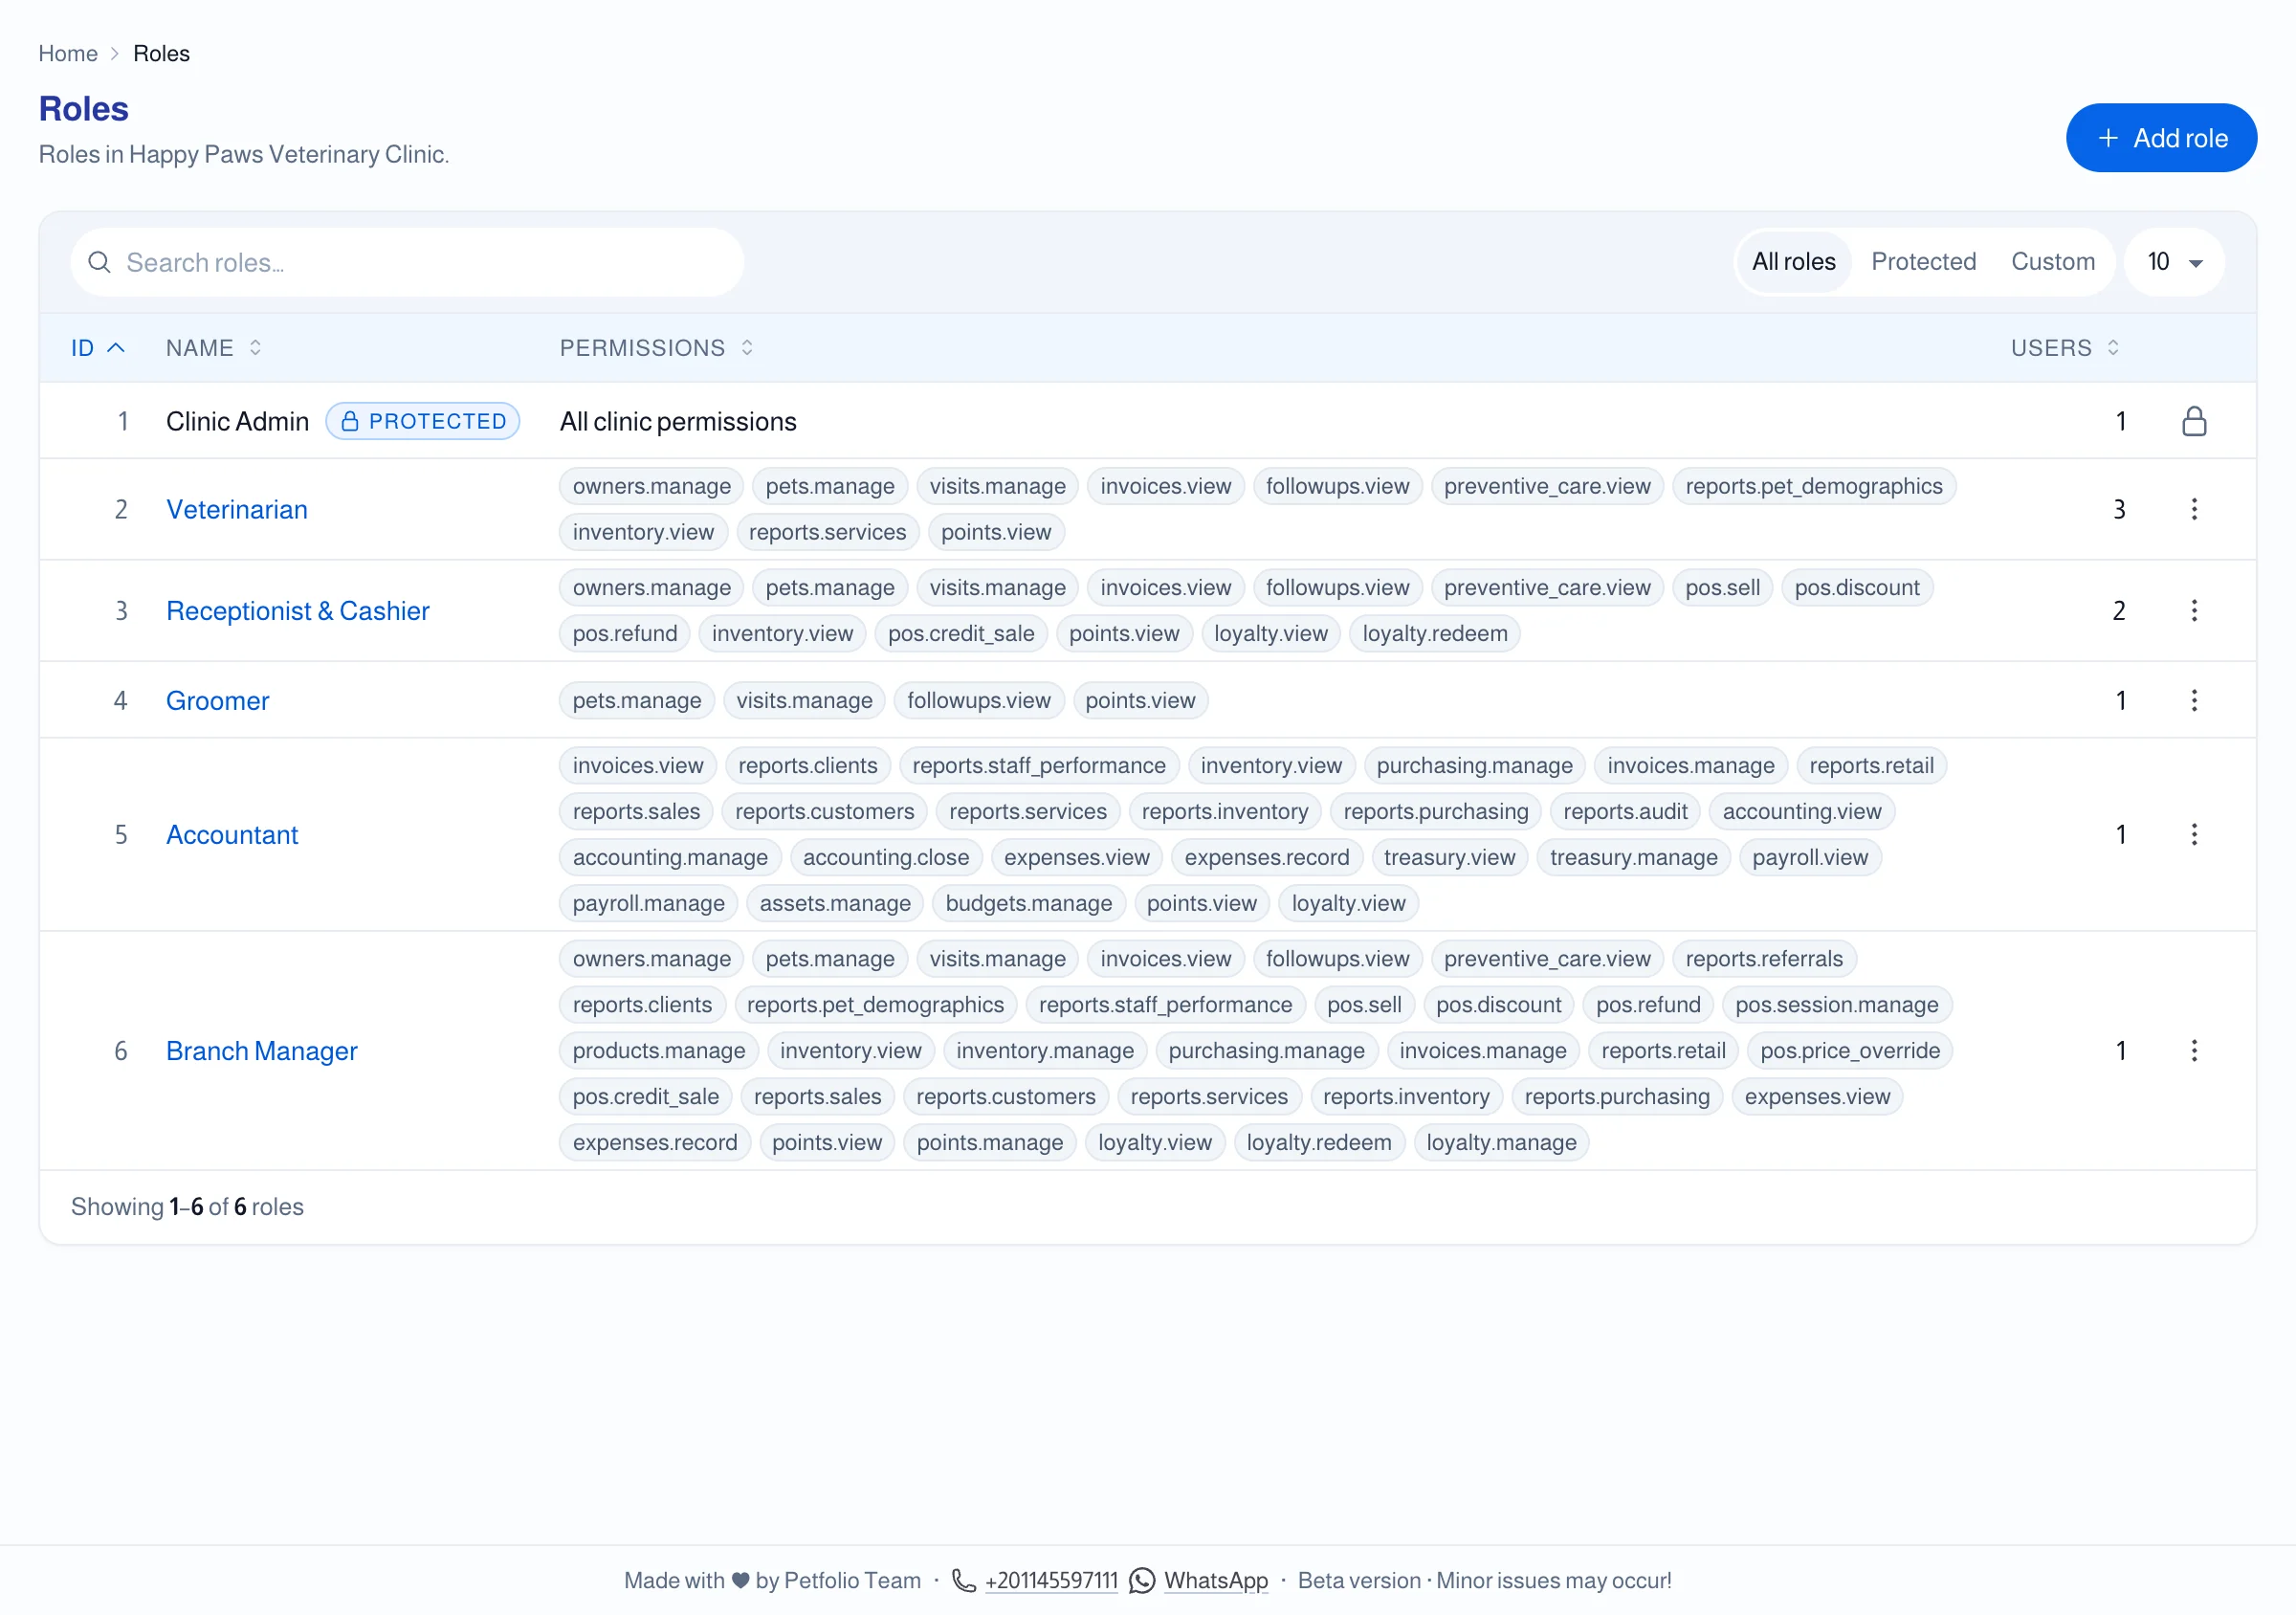Go to Home in breadcrumb
This screenshot has width=2296, height=1615.
pyautogui.click(x=68, y=54)
